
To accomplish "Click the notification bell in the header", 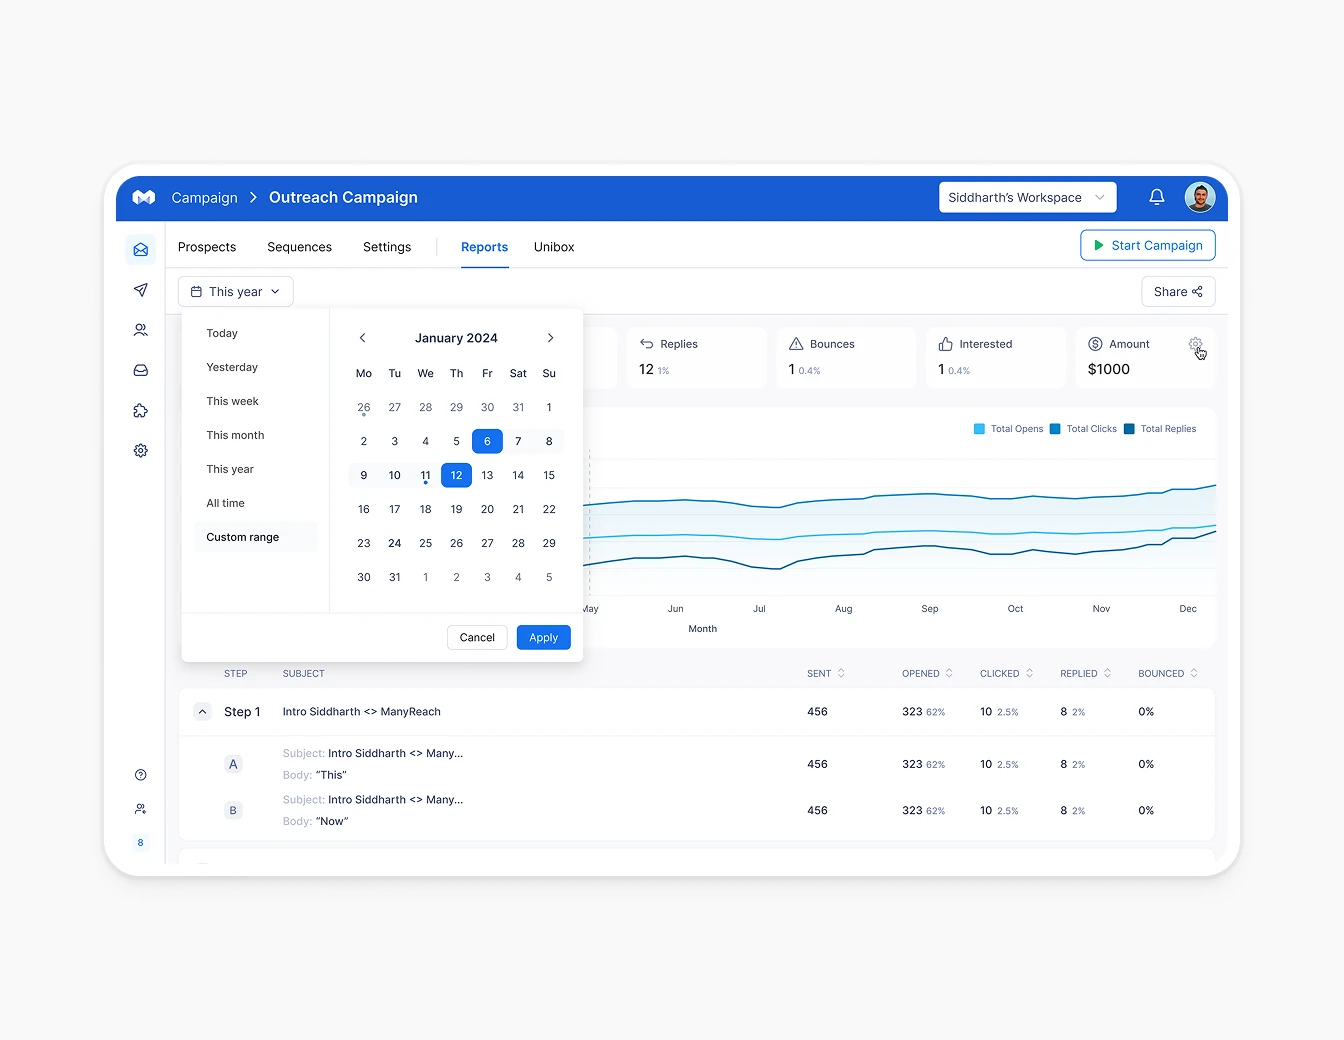I will pyautogui.click(x=1156, y=197).
